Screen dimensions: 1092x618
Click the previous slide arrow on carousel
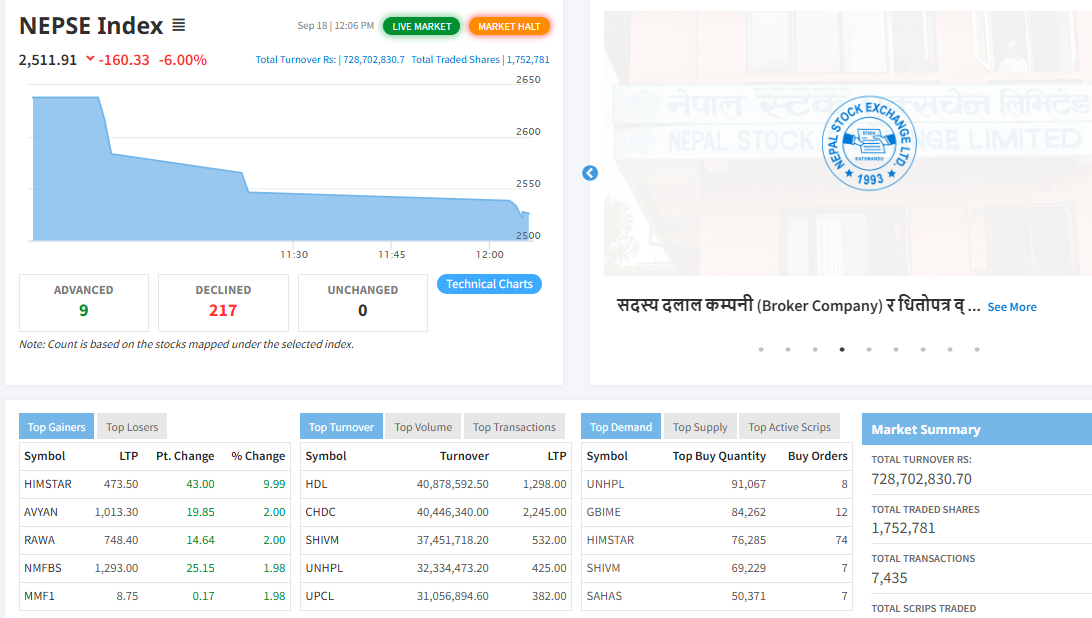[590, 173]
